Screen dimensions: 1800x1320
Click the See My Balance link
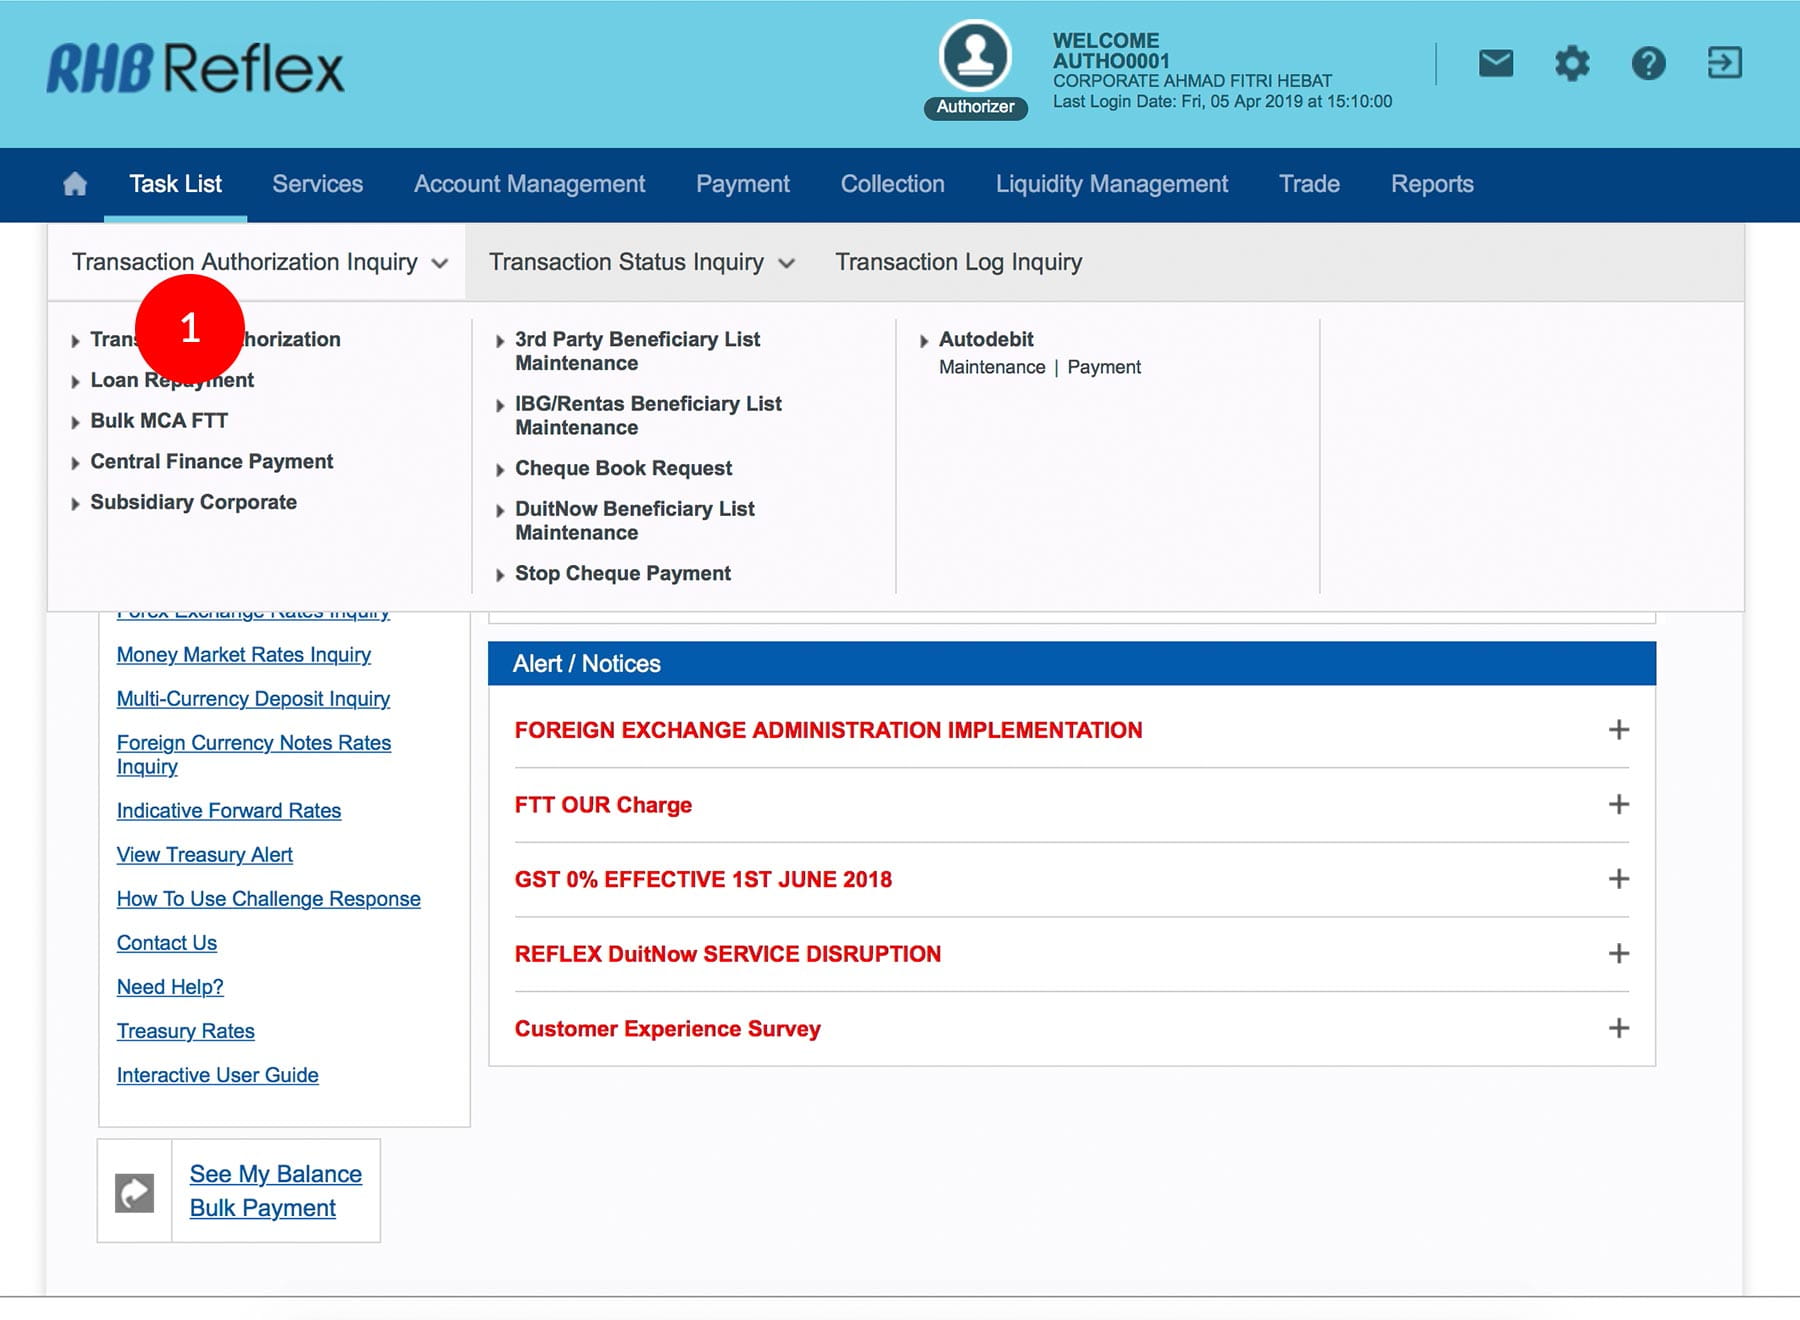275,1174
